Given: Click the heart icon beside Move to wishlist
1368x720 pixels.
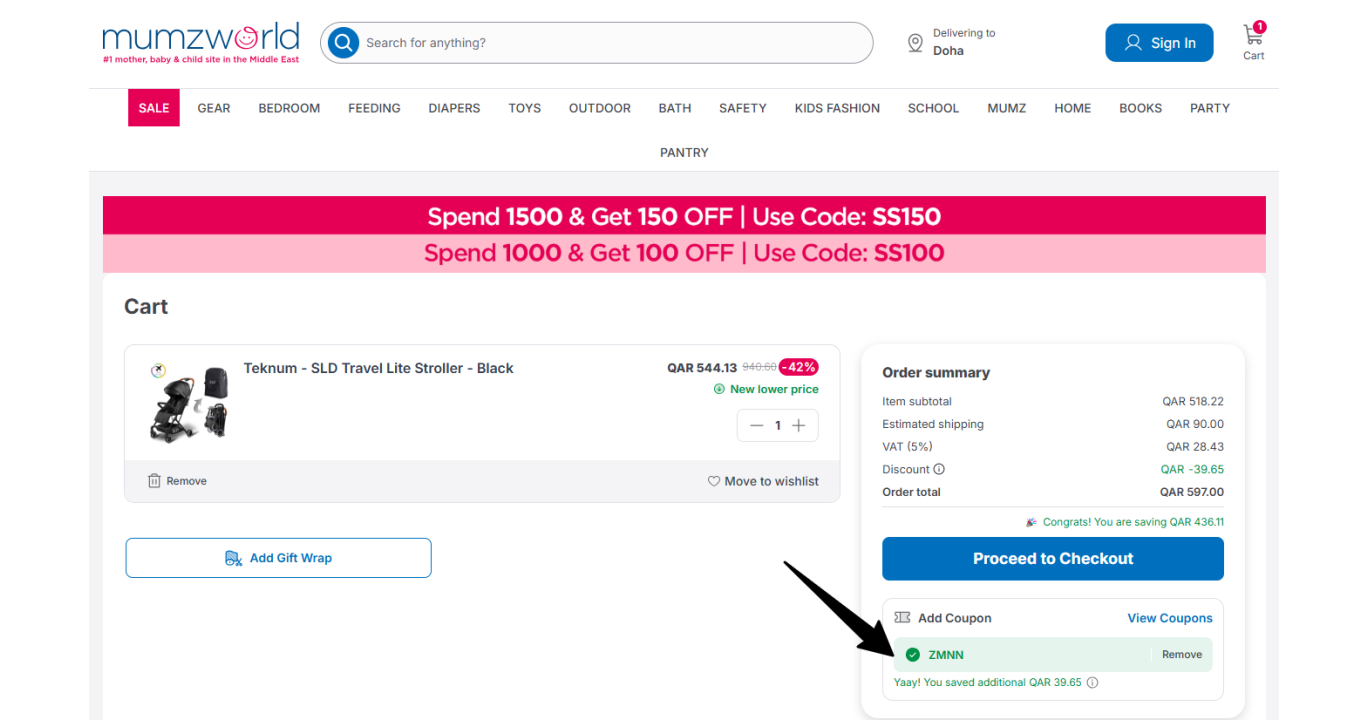Looking at the screenshot, I should tap(714, 481).
